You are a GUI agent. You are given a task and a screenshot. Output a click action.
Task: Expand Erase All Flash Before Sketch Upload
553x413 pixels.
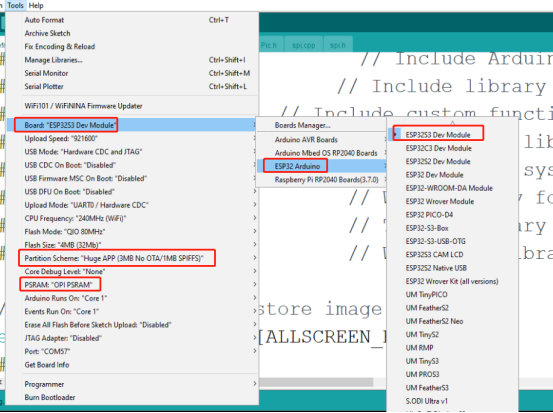coord(132,325)
